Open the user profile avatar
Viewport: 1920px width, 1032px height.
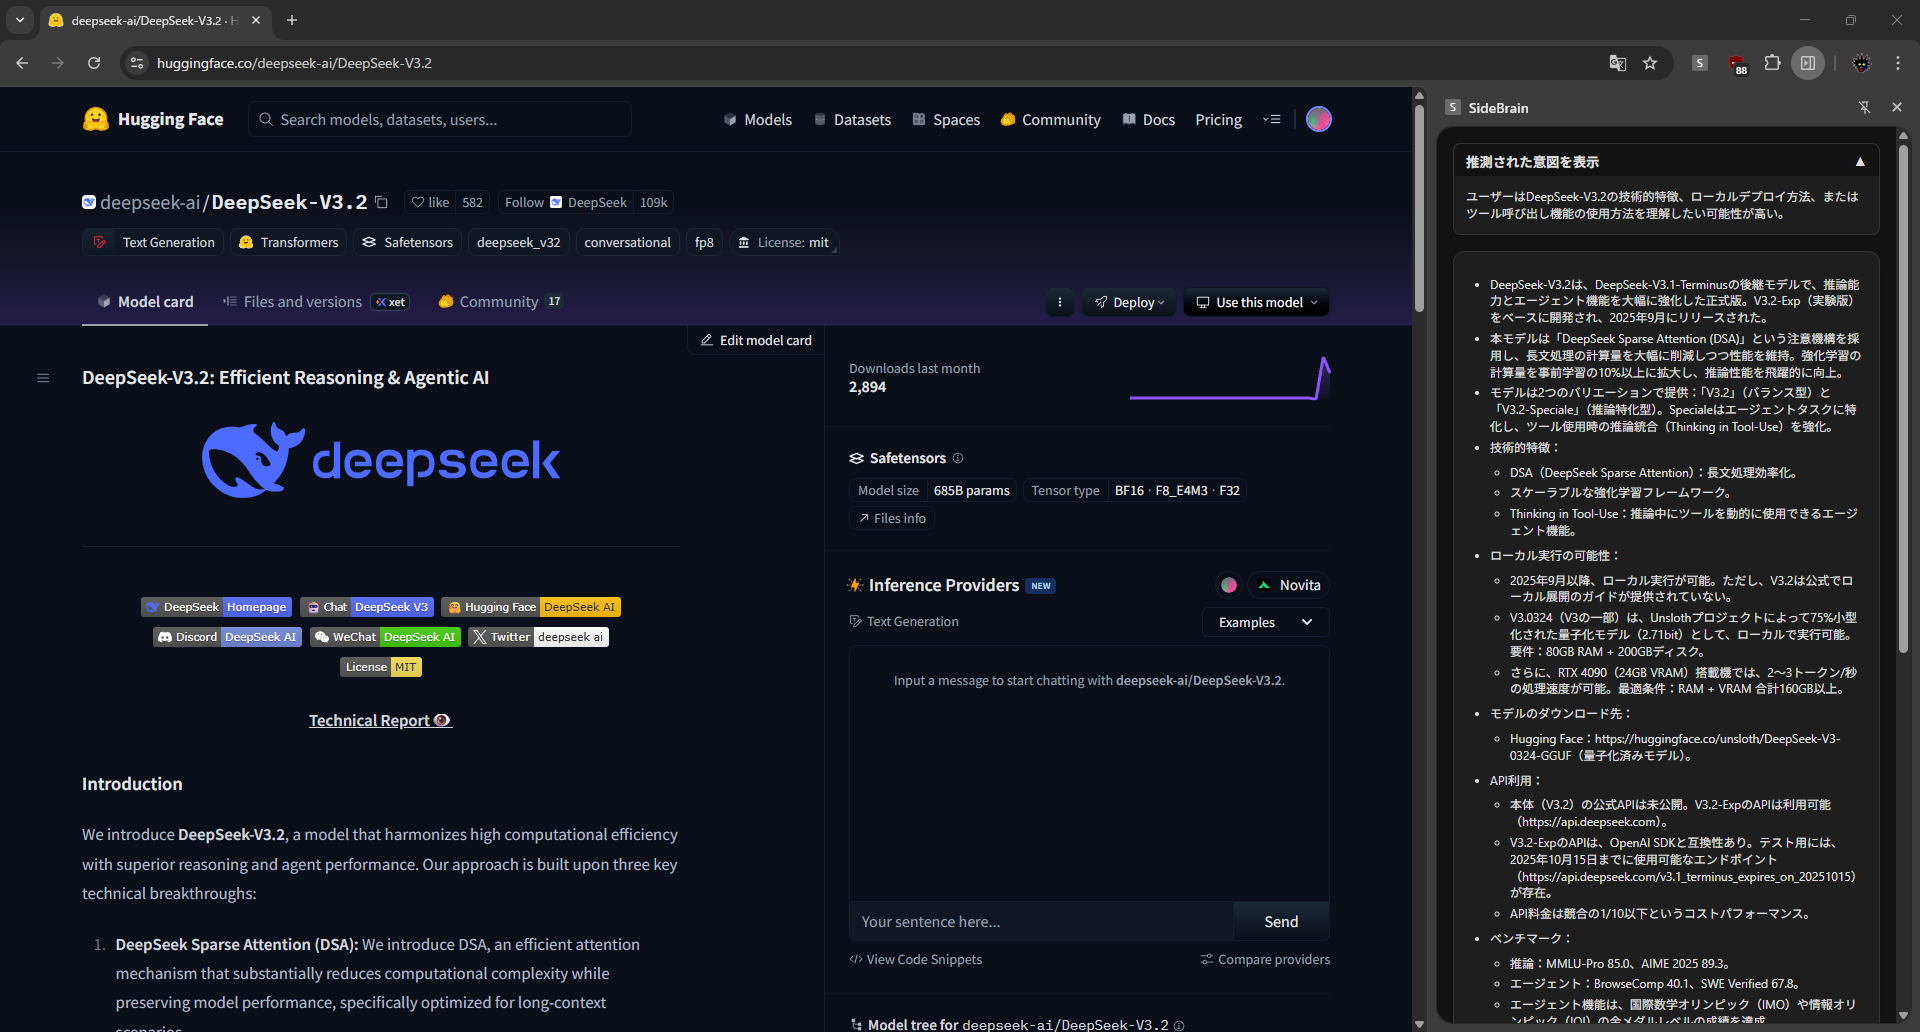pos(1319,119)
